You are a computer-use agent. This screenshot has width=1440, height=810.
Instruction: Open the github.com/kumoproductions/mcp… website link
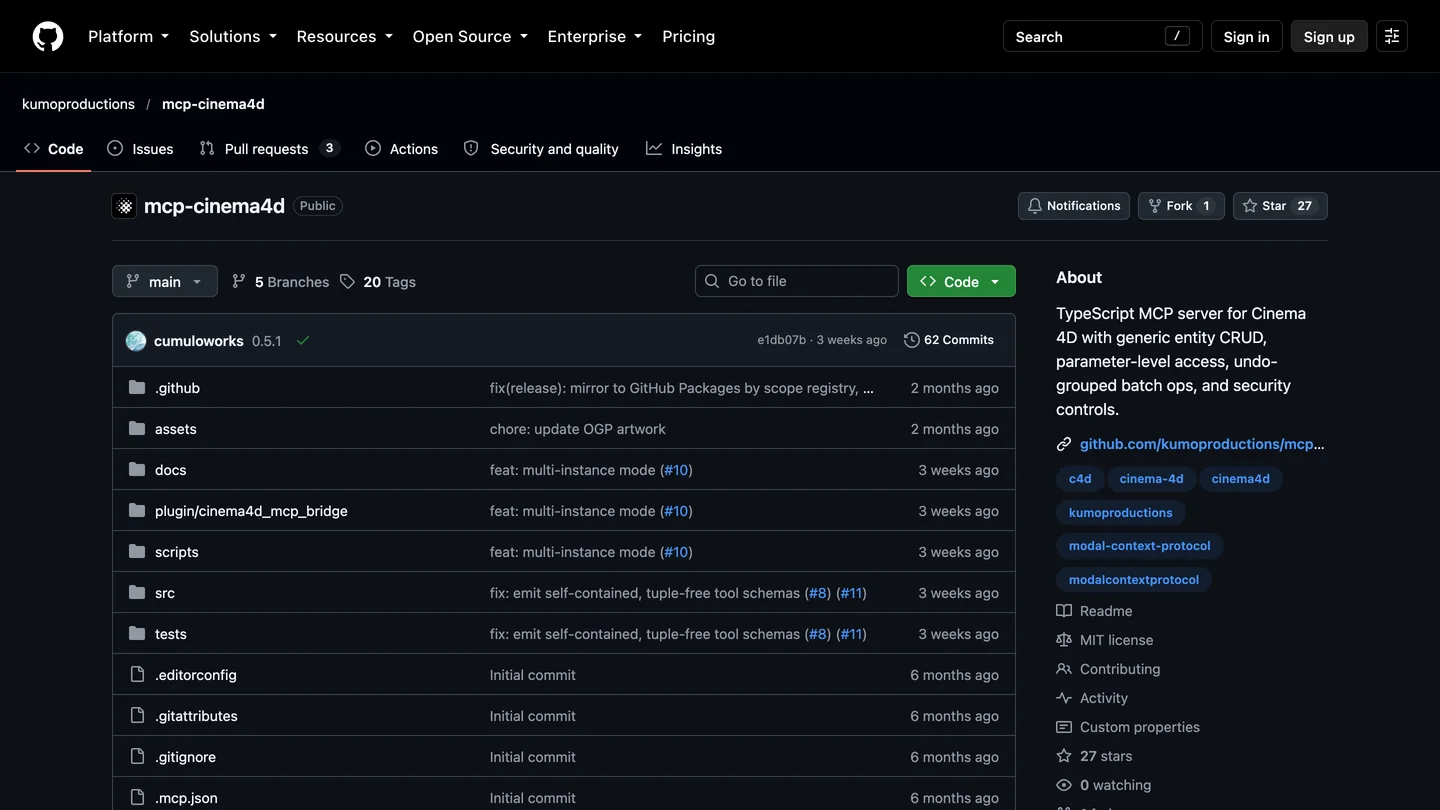1202,444
